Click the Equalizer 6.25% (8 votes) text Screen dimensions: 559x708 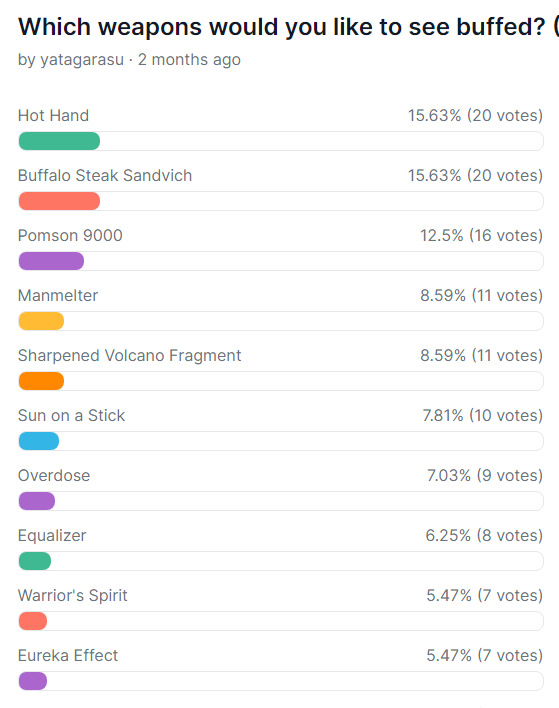(x=484, y=536)
